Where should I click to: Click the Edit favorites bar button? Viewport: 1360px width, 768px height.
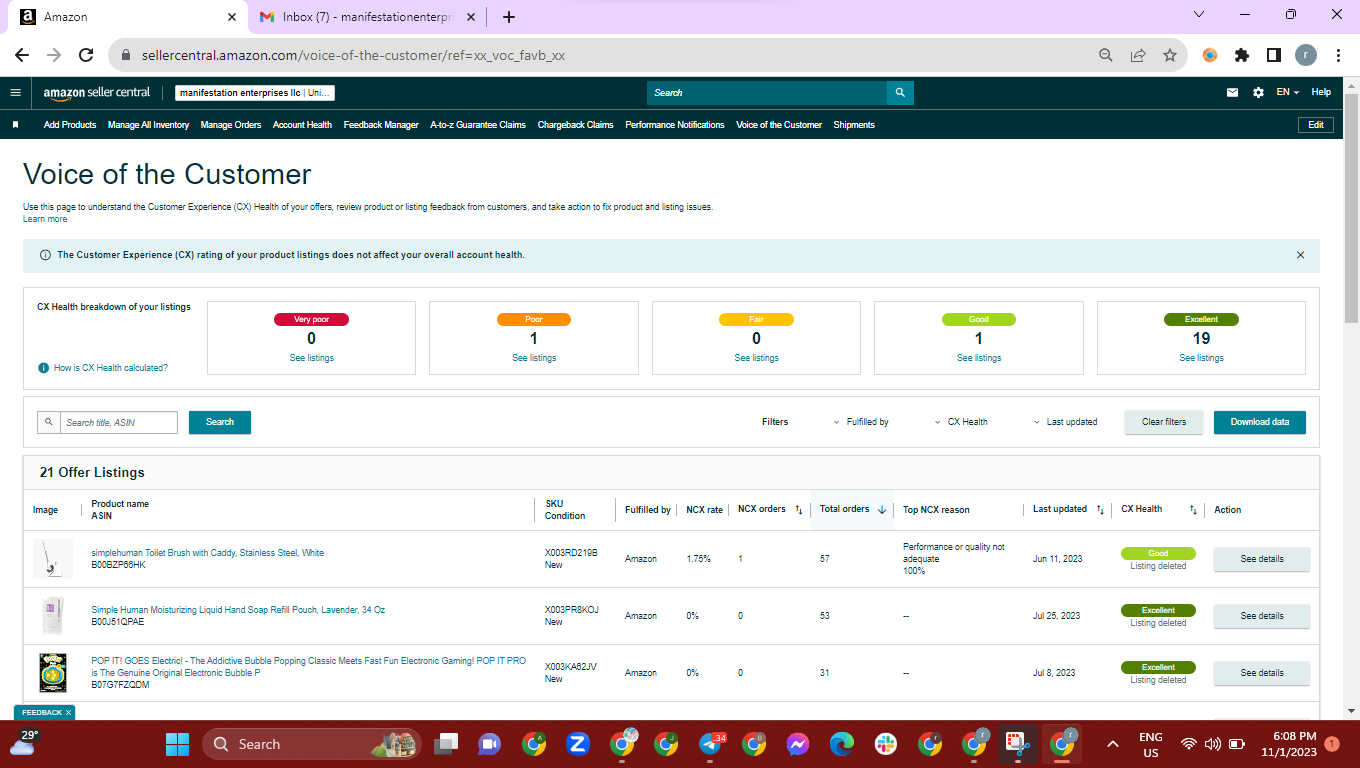(x=1316, y=125)
